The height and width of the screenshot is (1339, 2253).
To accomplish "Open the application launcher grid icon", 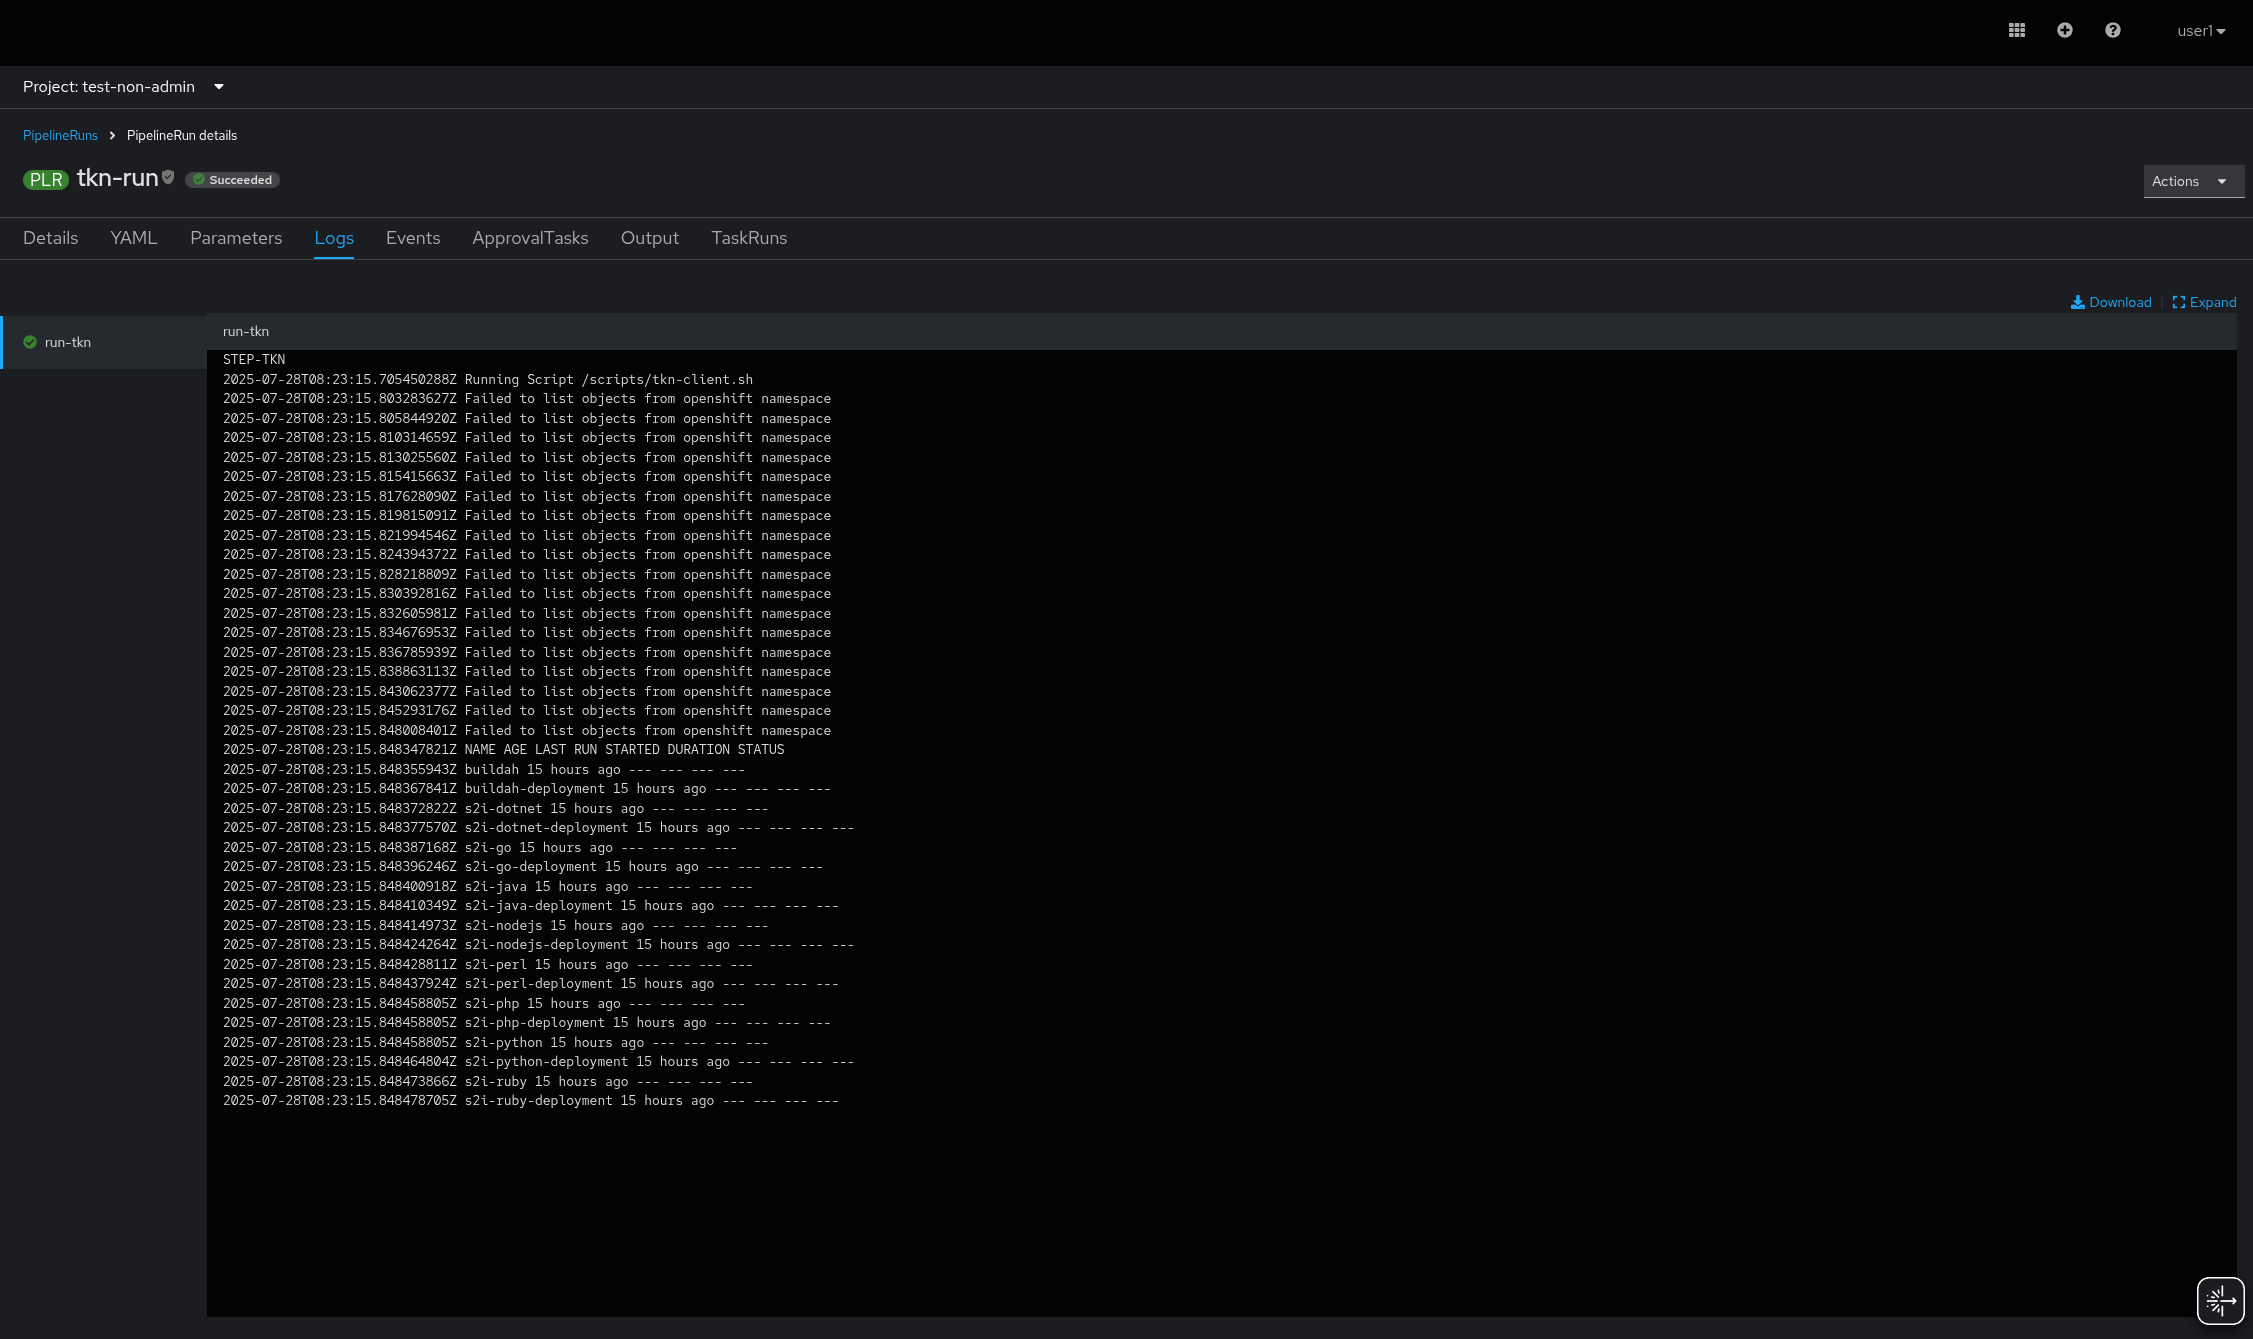I will 2016,31.
